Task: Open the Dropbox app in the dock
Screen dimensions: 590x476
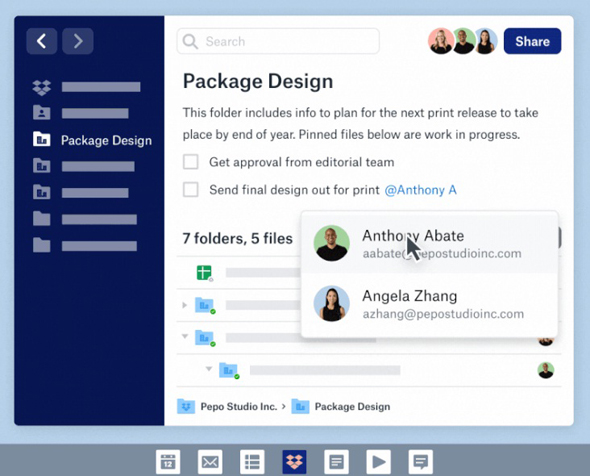Action: pos(294,462)
